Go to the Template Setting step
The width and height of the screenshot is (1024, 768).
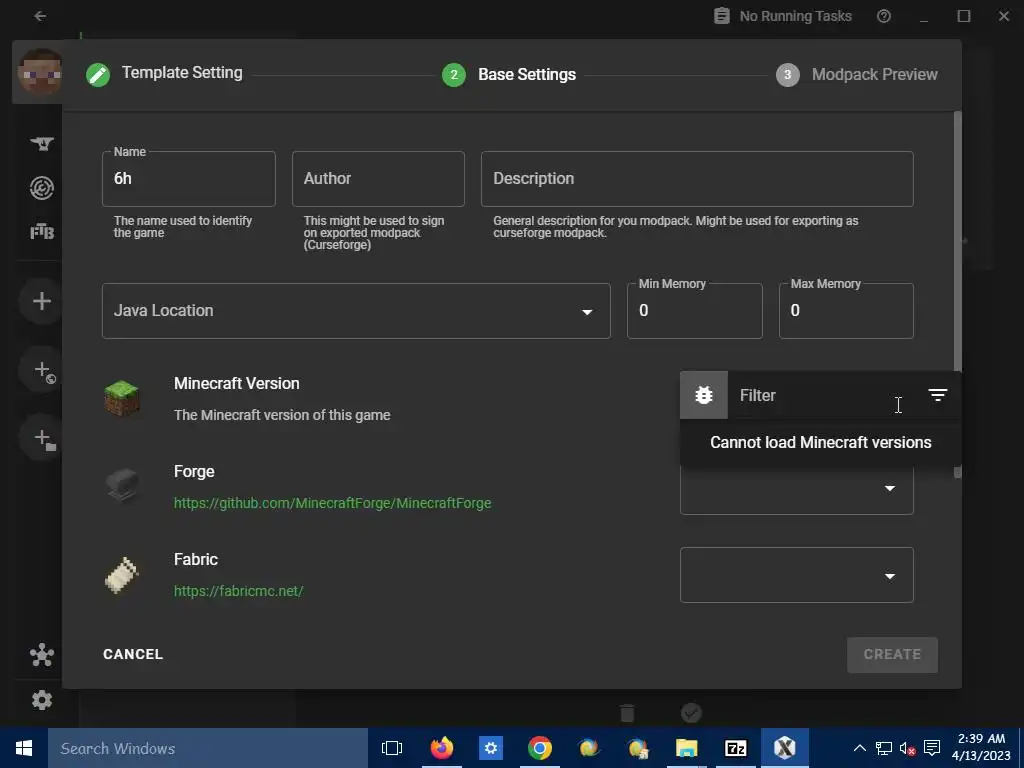click(x=182, y=72)
